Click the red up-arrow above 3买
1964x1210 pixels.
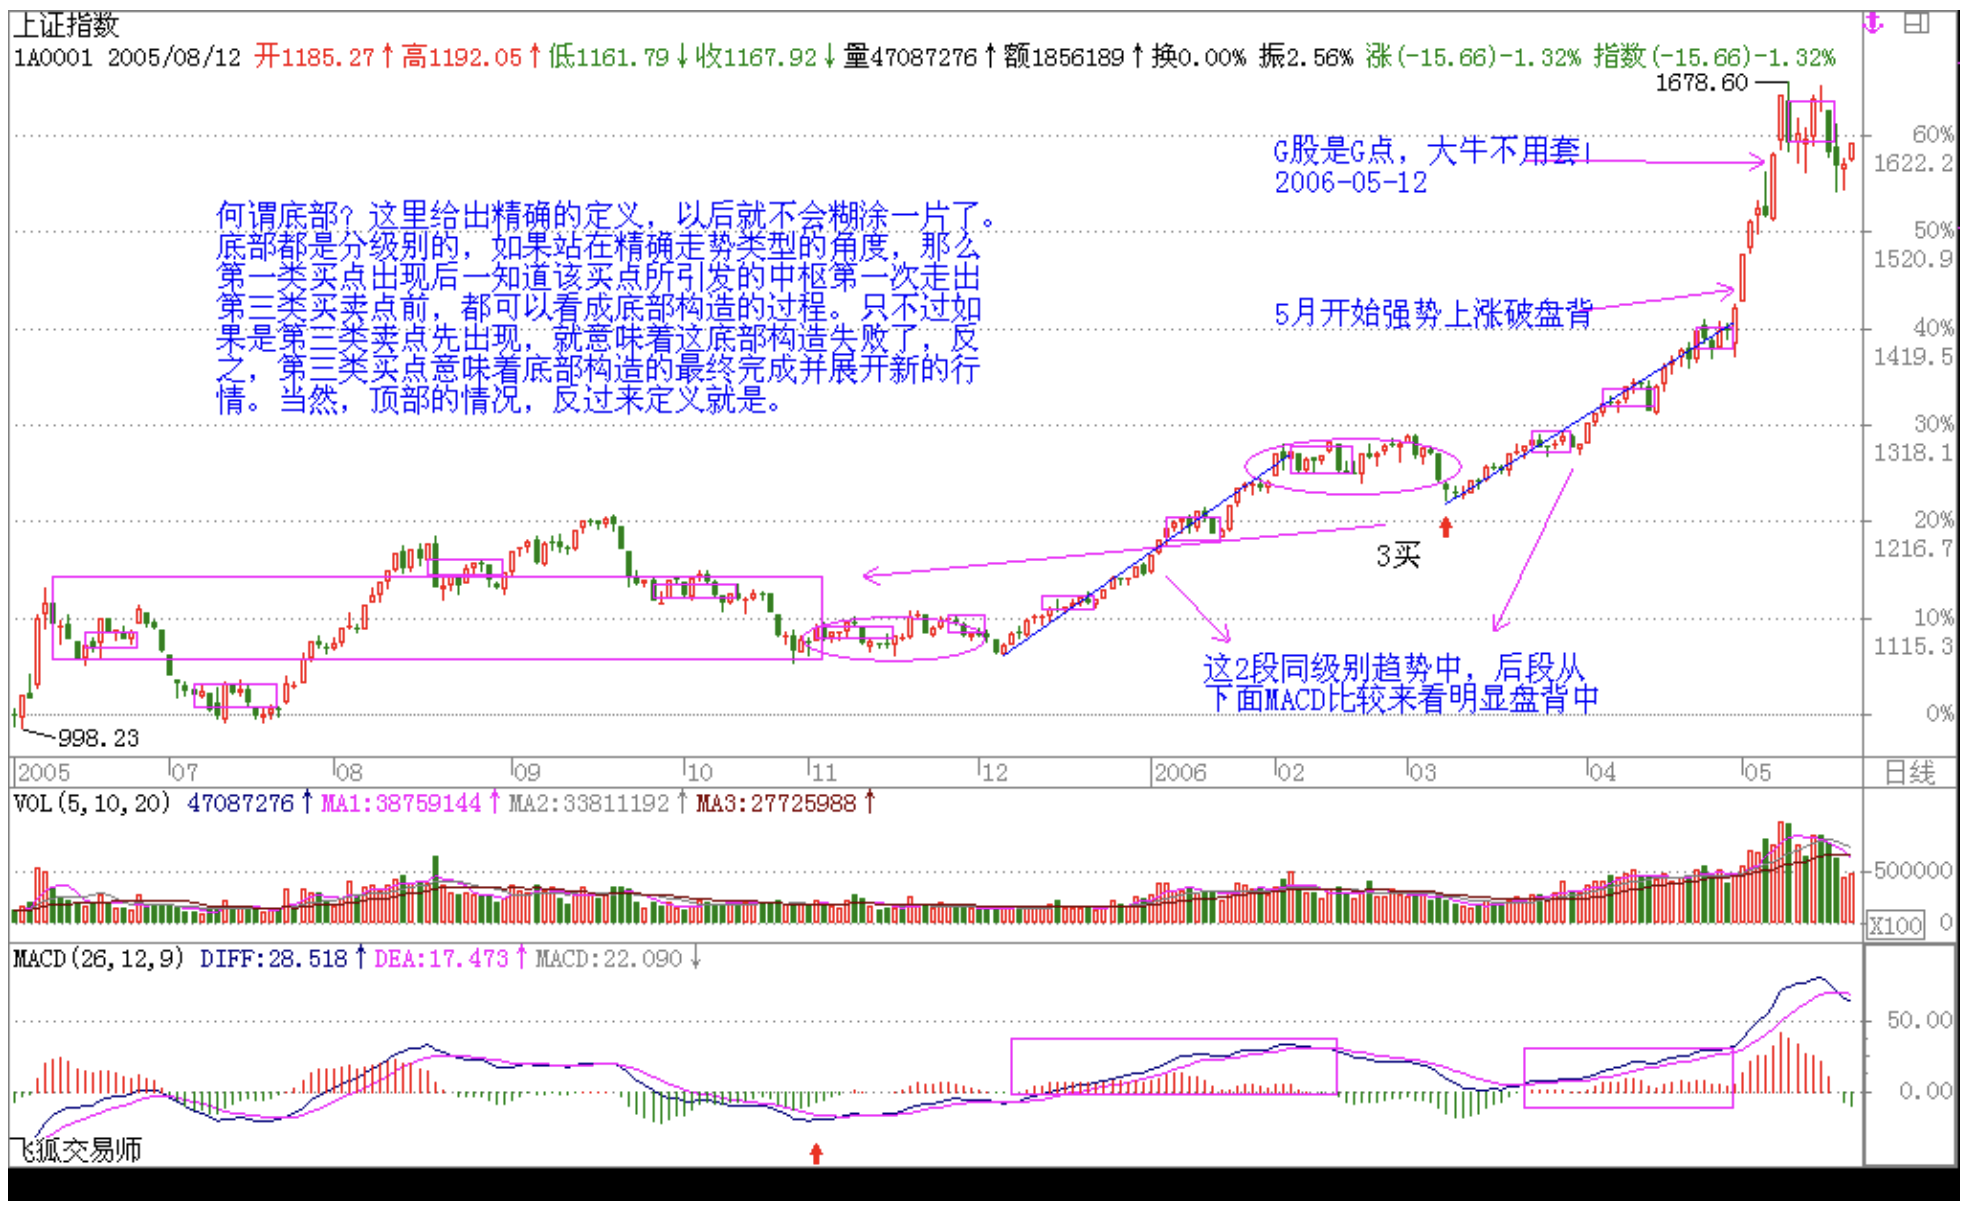point(1445,526)
